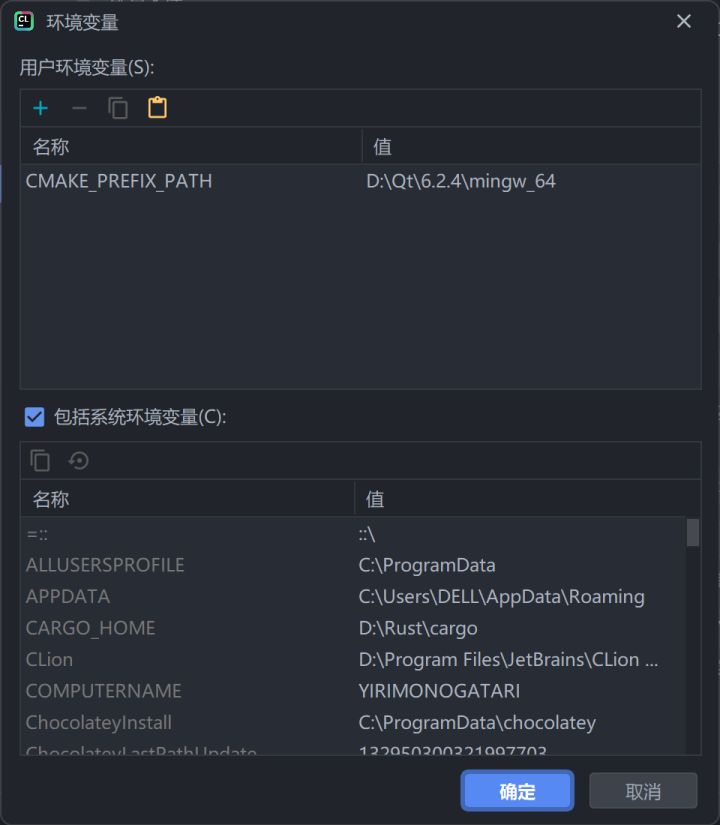Viewport: 720px width, 825px height.
Task: Click the system variables scrollbar thumb
Action: point(693,532)
